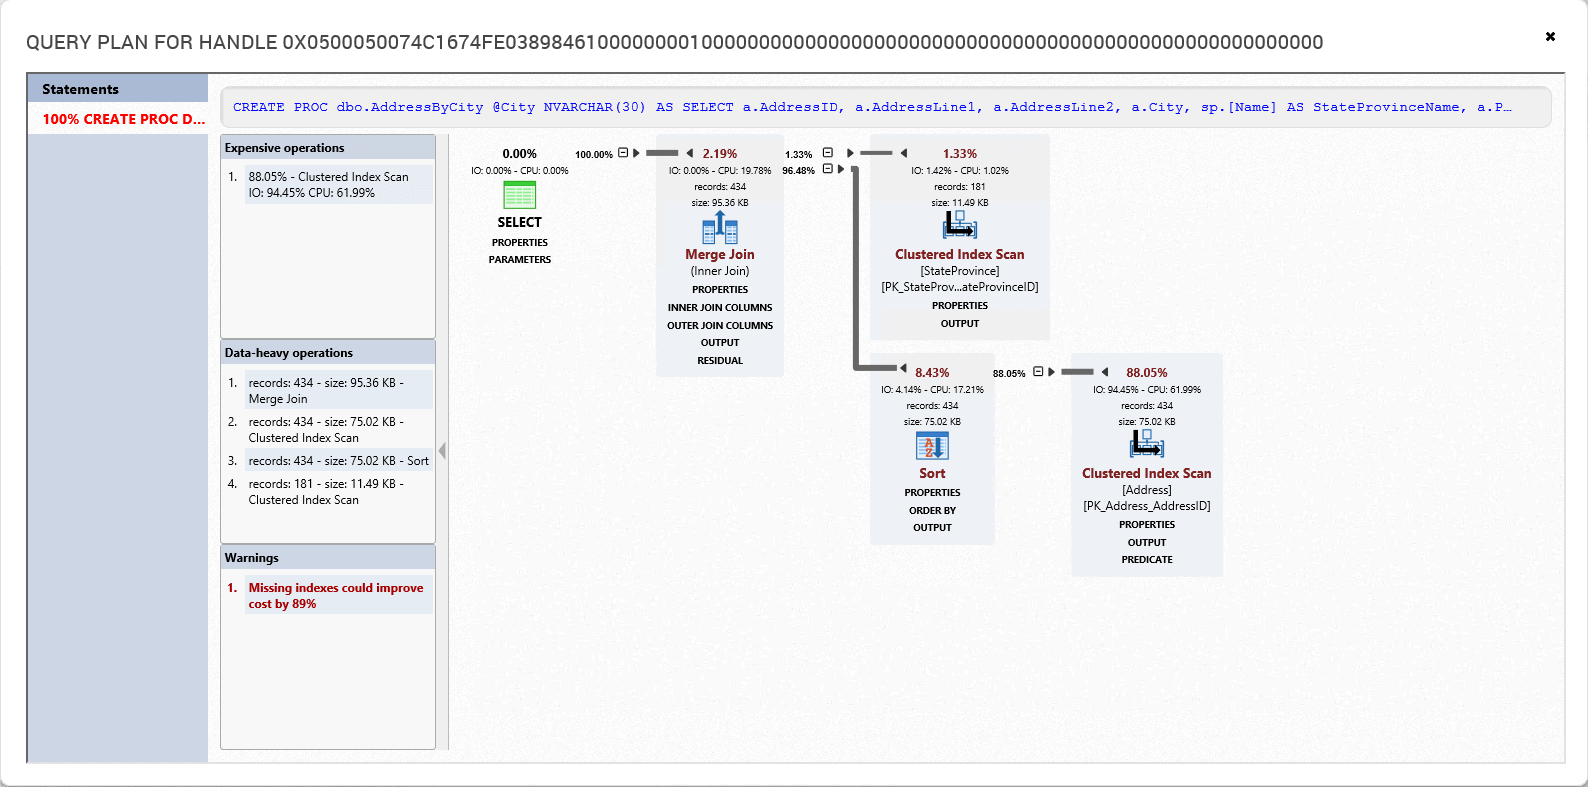The height and width of the screenshot is (787, 1588).
Task: Click the SELECT node label
Action: coord(520,222)
